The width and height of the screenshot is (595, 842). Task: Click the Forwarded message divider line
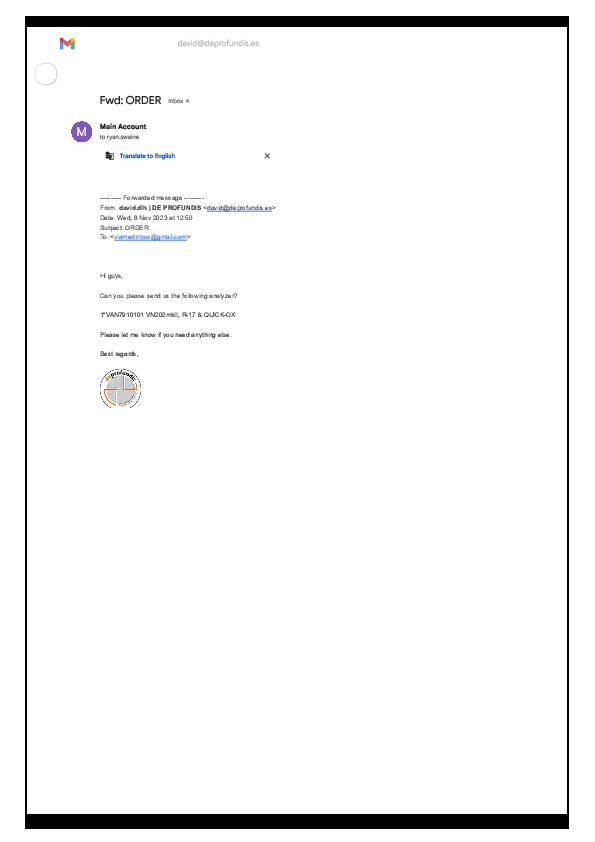point(152,198)
